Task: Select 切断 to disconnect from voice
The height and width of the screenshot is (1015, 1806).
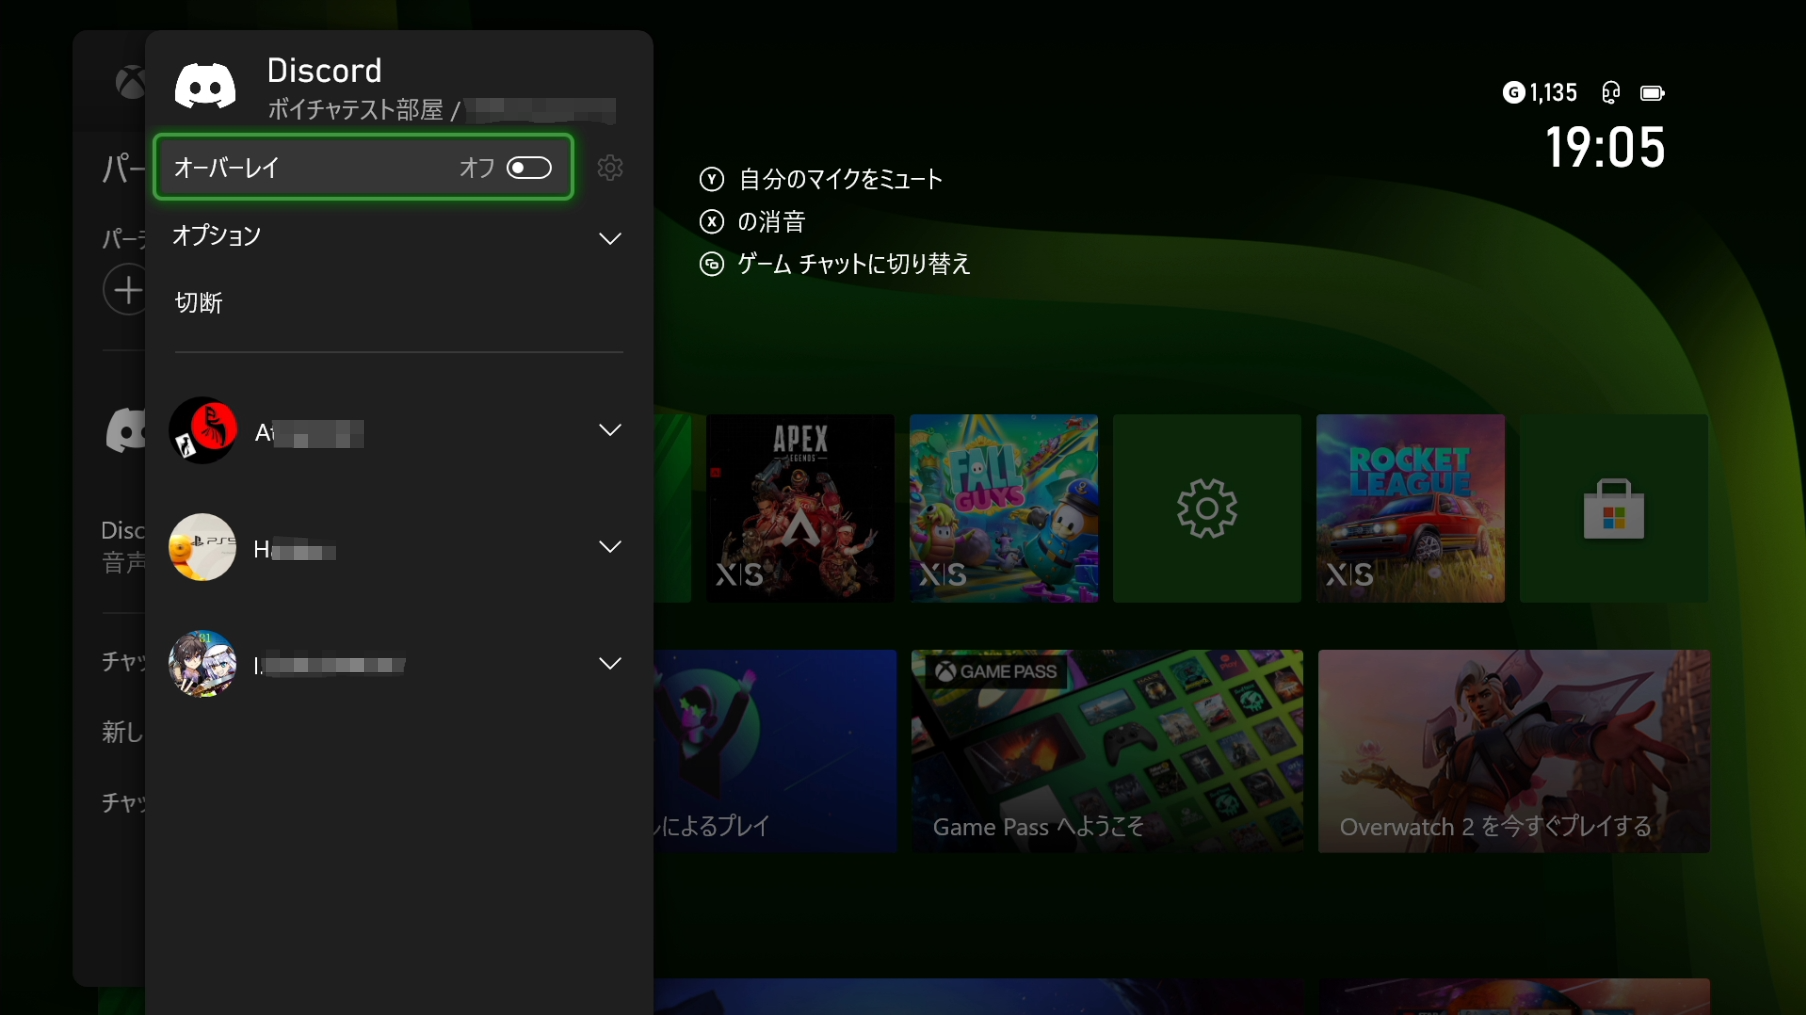Action: (198, 303)
